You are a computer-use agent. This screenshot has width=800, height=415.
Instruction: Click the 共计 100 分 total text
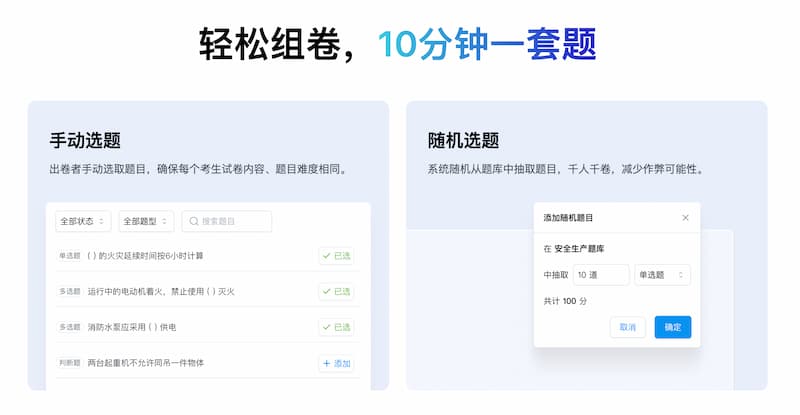click(565, 301)
